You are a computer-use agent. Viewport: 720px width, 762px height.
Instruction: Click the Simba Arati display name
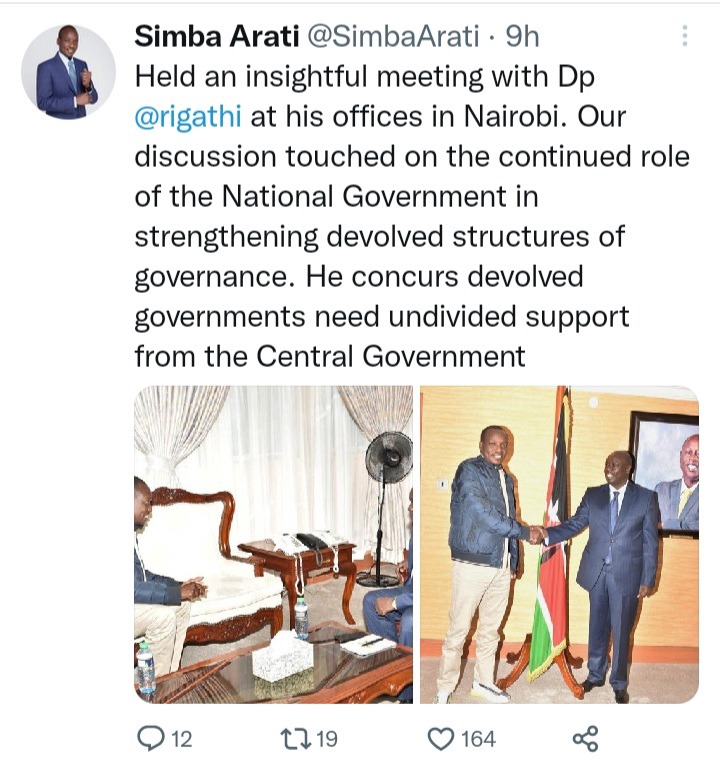pyautogui.click(x=217, y=36)
